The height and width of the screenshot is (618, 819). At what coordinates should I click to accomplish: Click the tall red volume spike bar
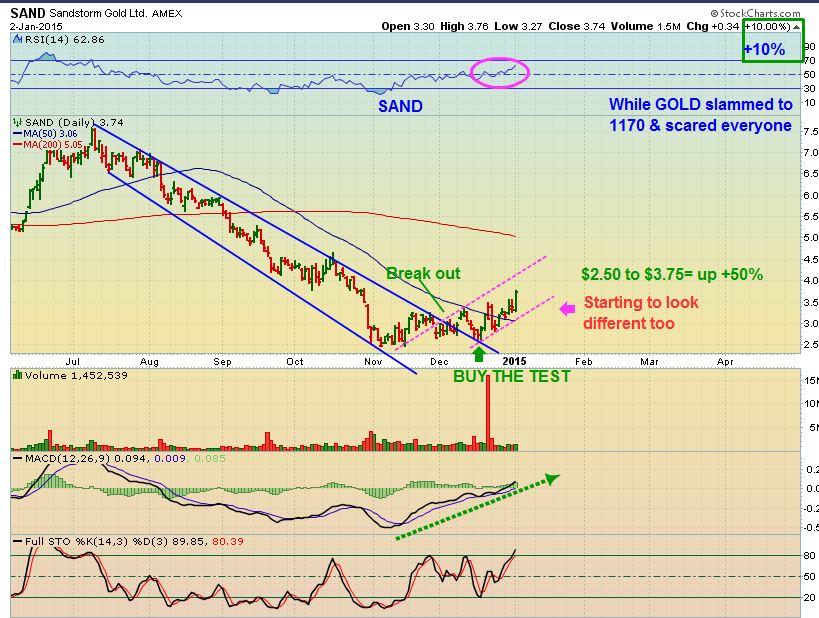click(488, 413)
